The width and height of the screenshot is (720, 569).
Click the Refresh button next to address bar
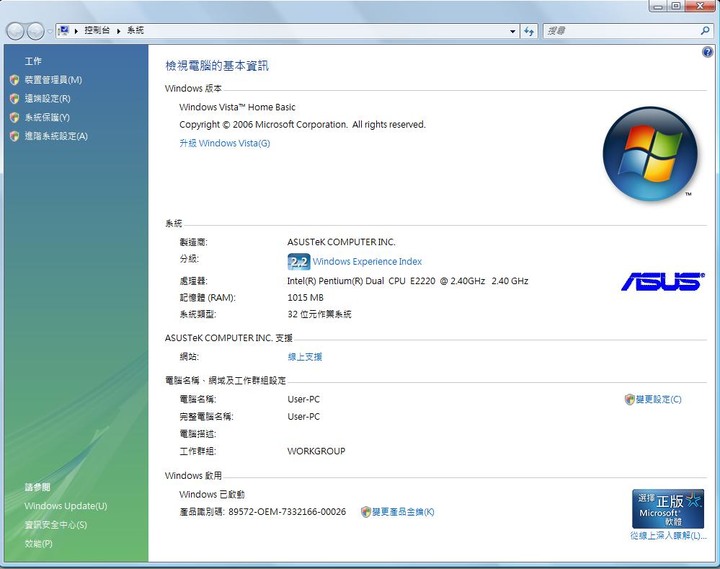click(x=529, y=31)
